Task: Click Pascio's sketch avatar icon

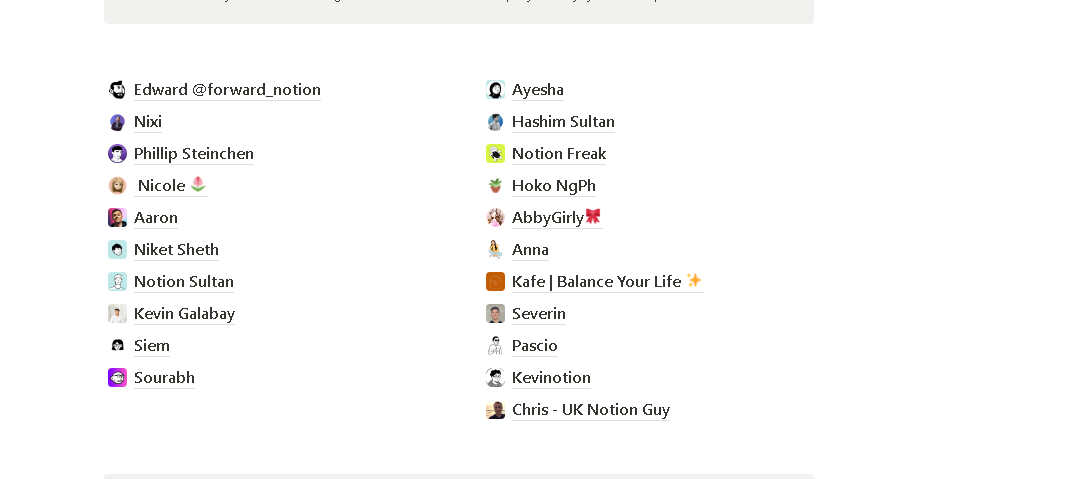Action: point(495,346)
